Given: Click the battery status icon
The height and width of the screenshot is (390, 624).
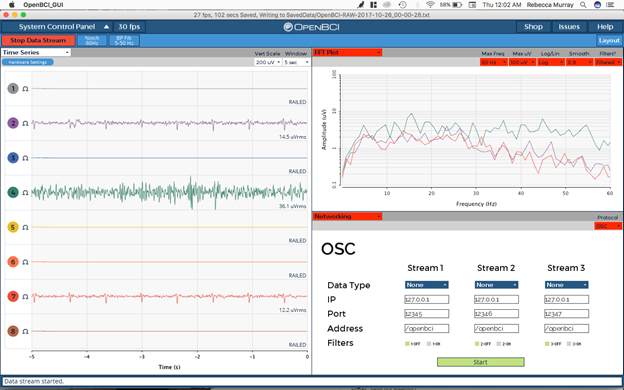Looking at the screenshot, I should [x=457, y=5].
